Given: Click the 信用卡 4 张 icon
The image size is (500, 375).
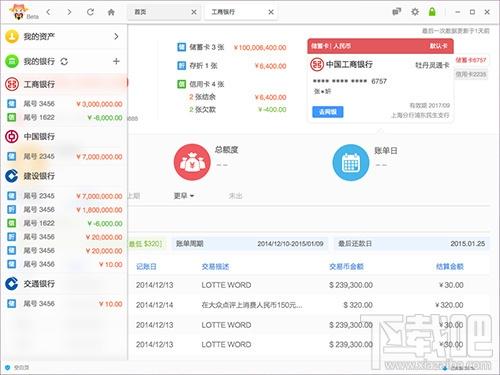Looking at the screenshot, I should (x=181, y=84).
